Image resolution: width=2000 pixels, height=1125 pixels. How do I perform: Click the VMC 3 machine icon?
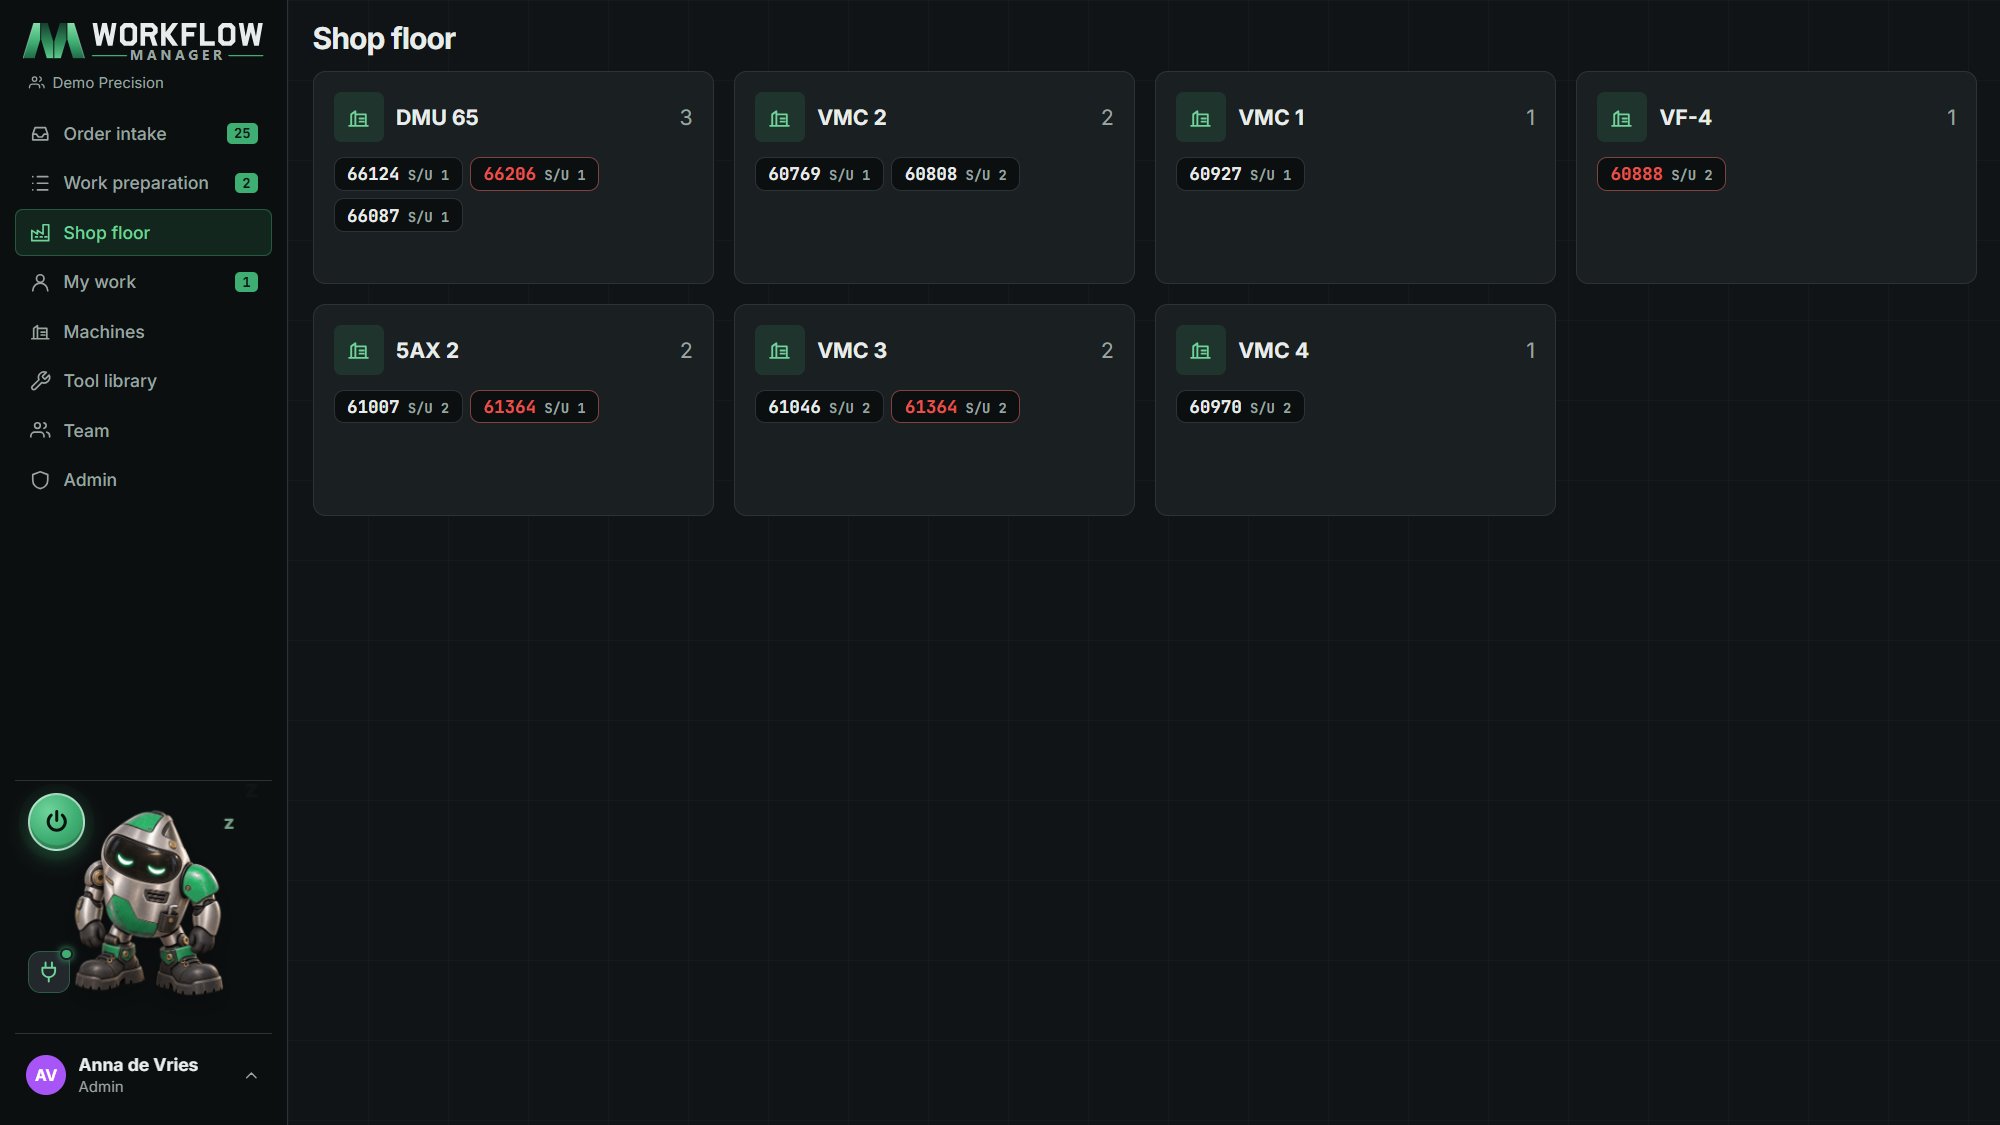click(779, 351)
